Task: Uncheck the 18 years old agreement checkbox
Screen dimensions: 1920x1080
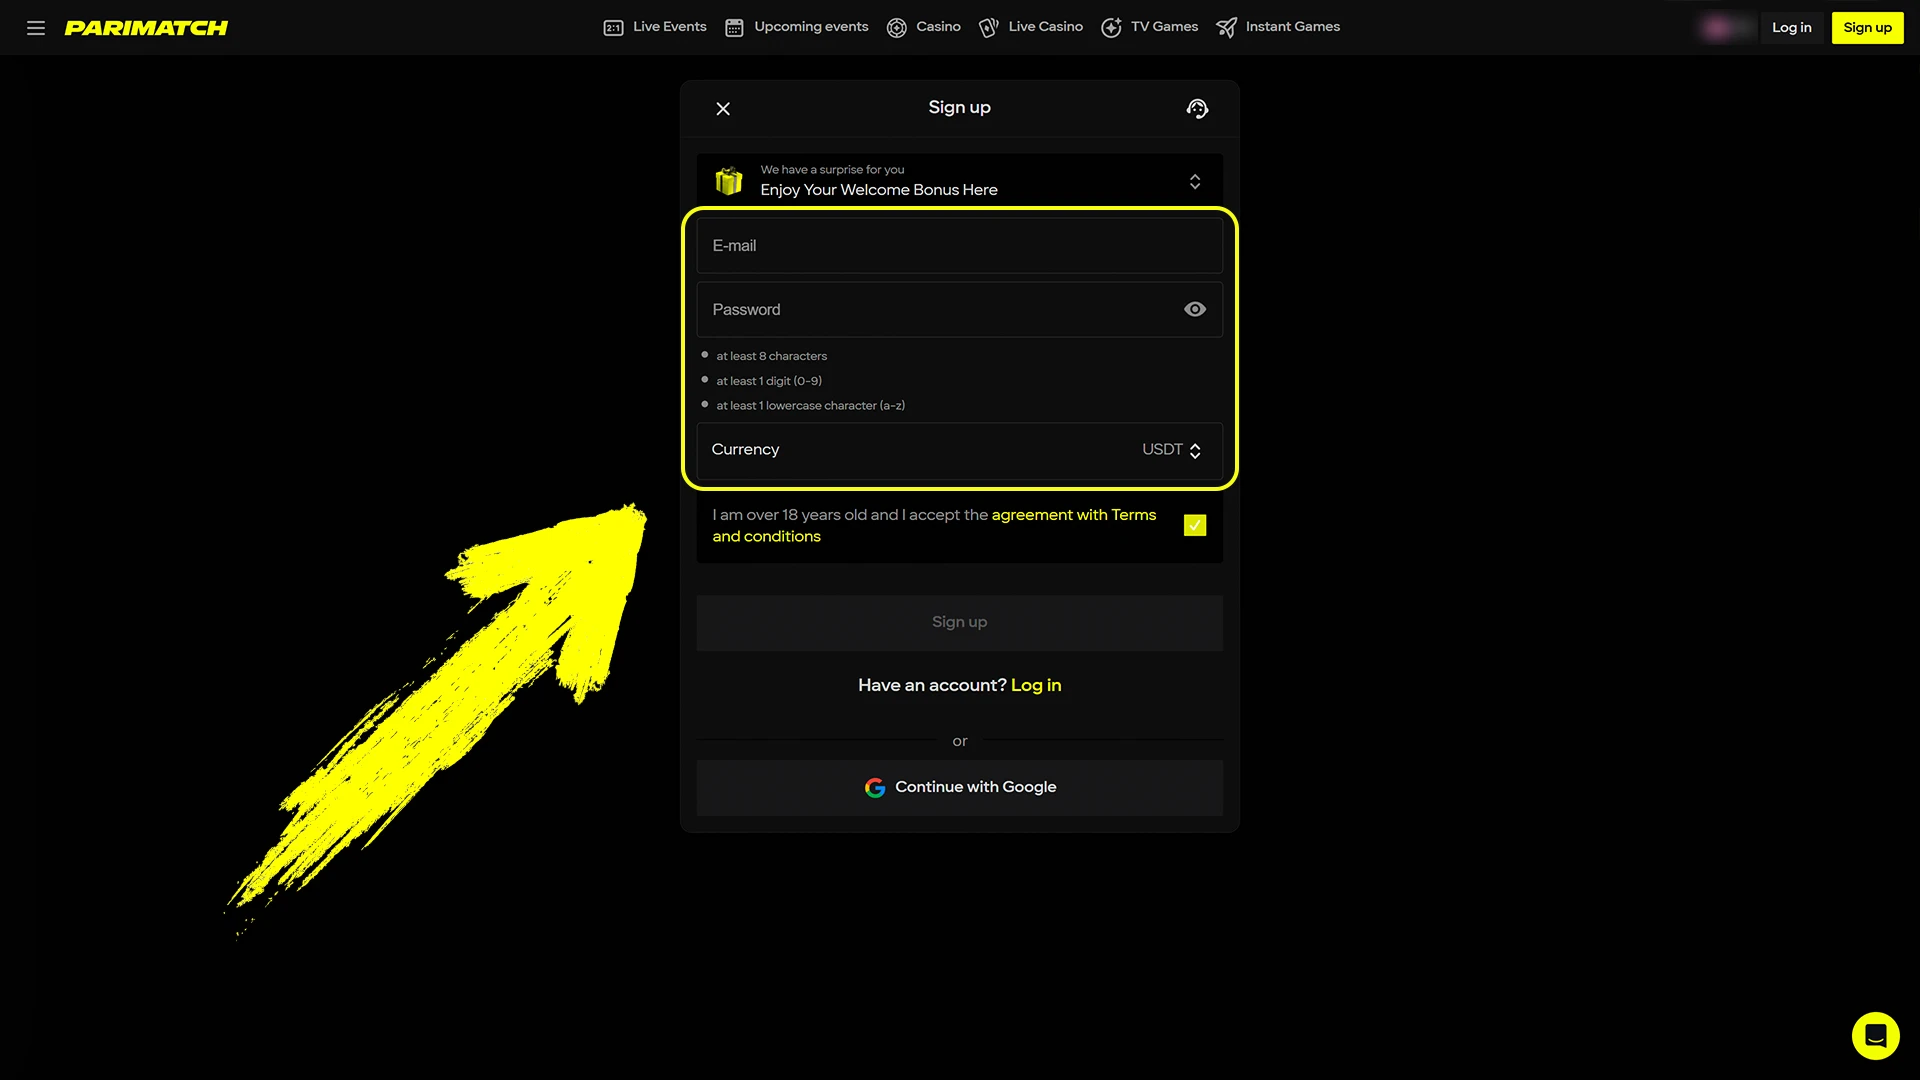Action: pos(1195,525)
